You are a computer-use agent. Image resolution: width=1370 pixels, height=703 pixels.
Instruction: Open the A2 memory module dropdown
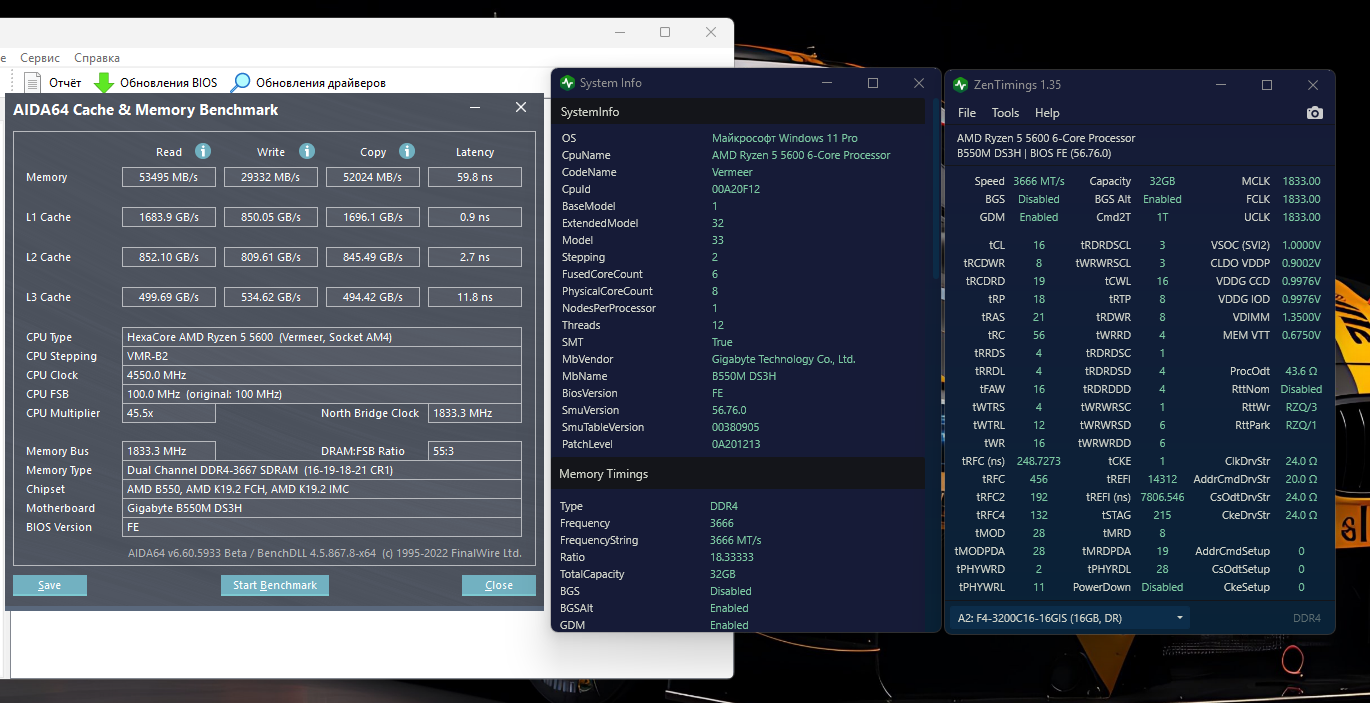point(1069,618)
